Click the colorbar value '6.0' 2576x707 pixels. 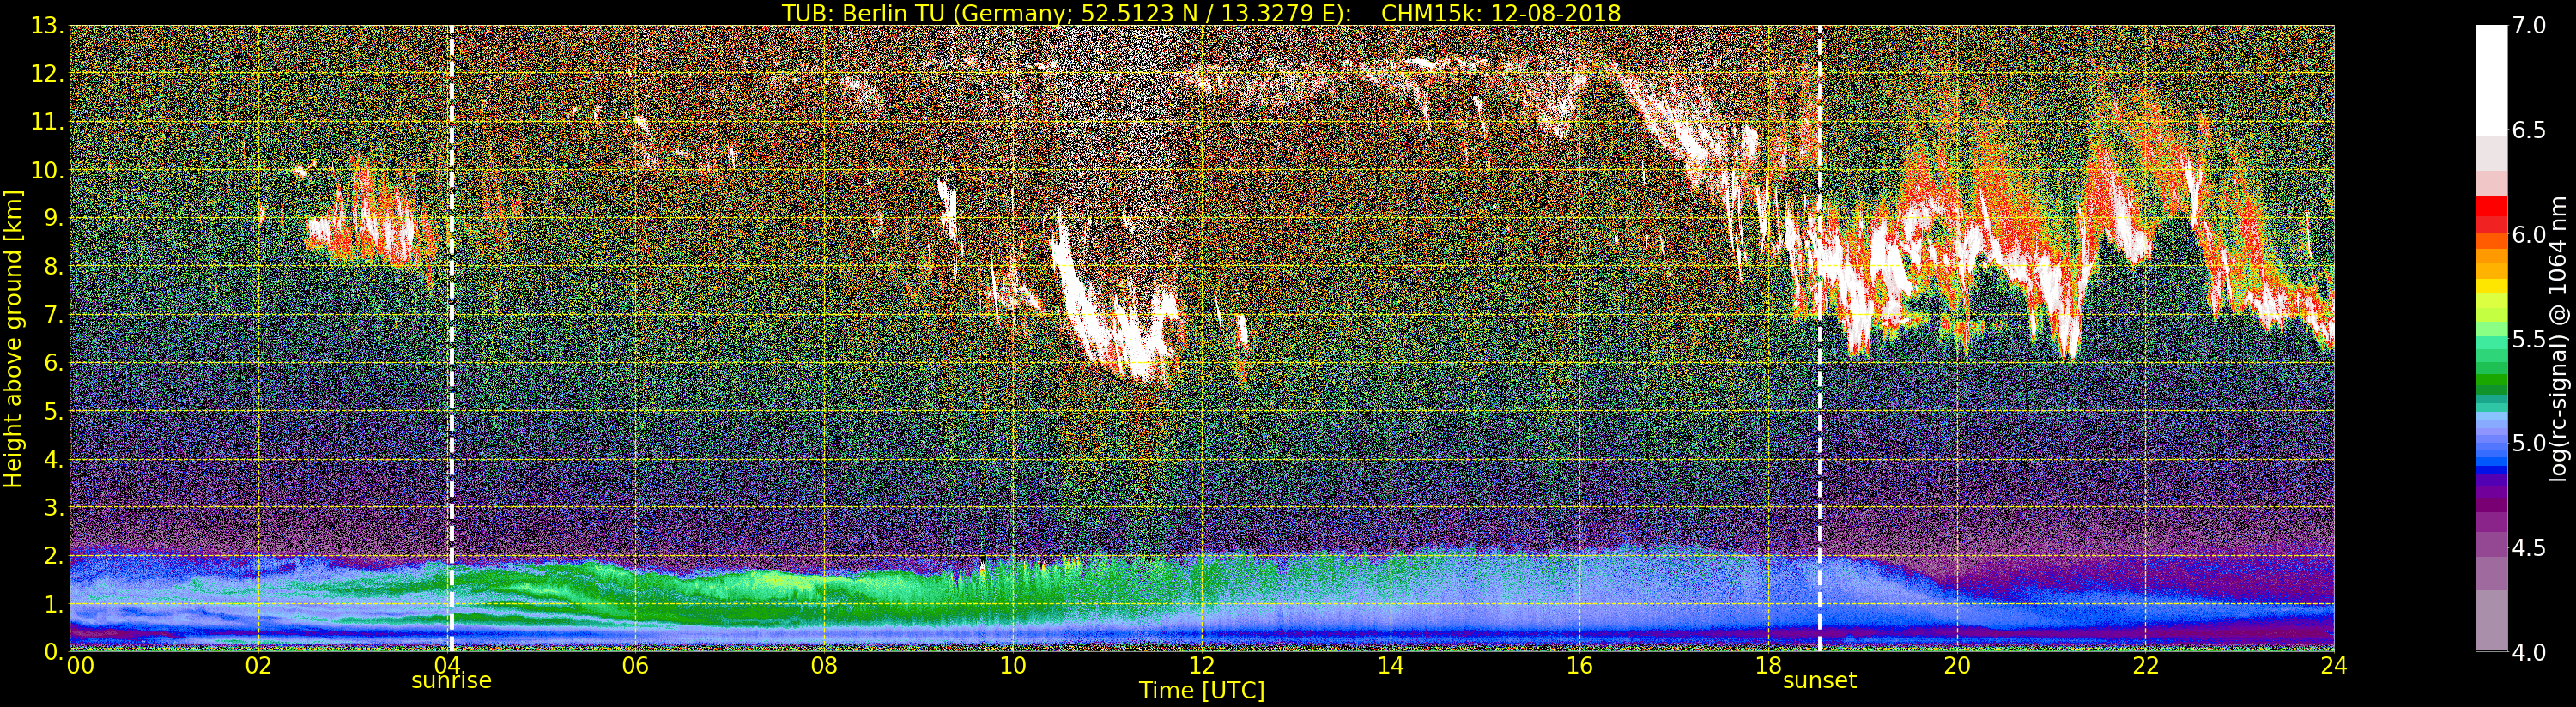tap(2529, 234)
